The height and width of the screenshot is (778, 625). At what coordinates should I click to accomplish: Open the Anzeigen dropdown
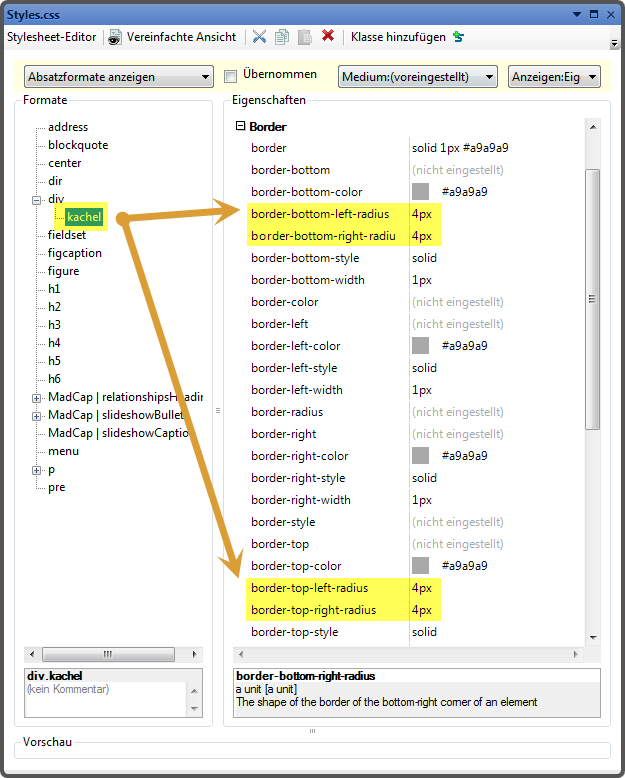tap(553, 77)
